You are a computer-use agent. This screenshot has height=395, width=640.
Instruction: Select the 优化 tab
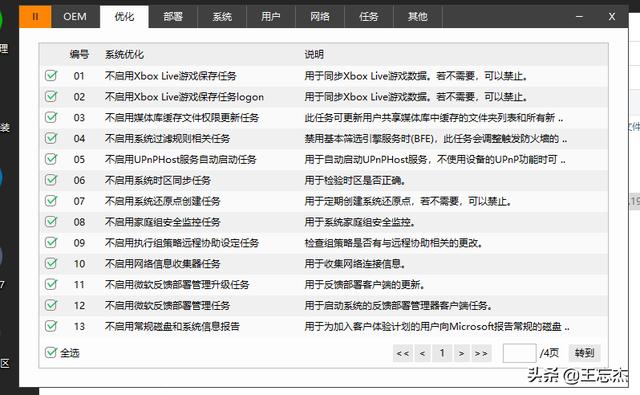coord(124,17)
